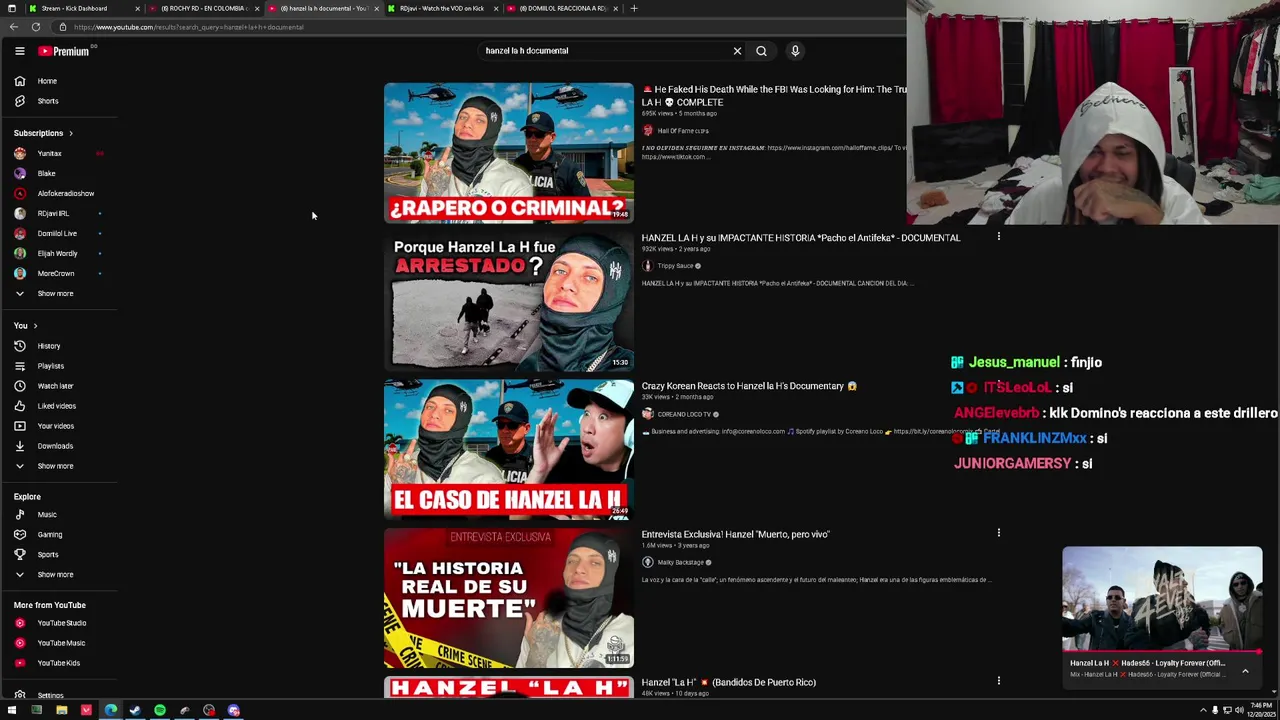Open YouTube Kids link

[58, 663]
